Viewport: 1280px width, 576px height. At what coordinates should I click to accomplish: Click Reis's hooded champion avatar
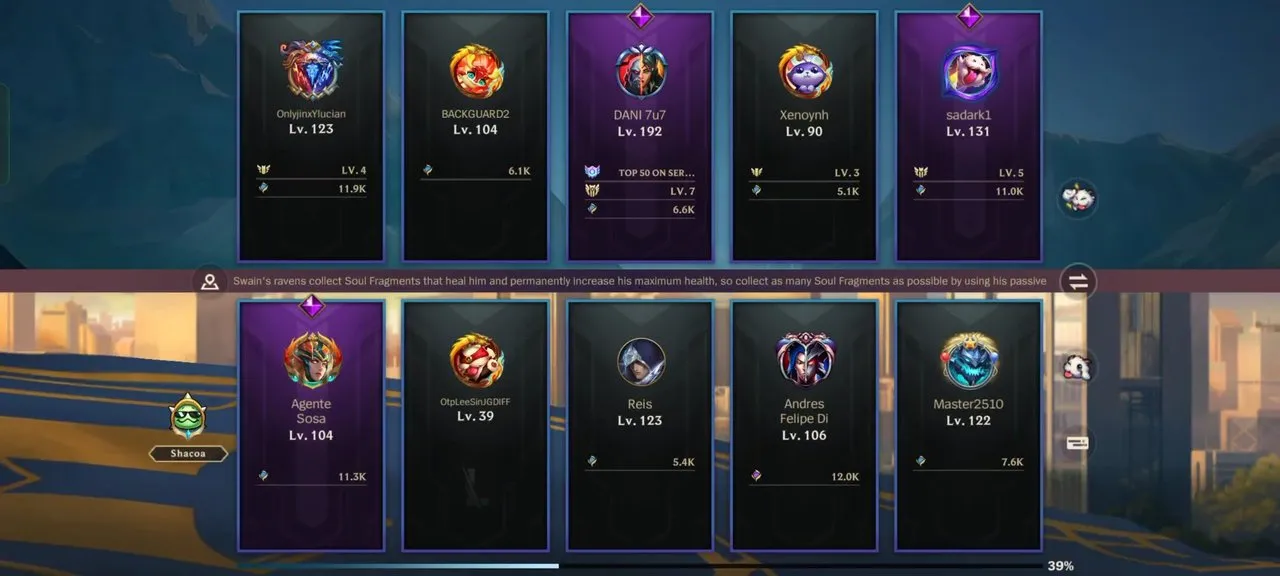pos(641,362)
